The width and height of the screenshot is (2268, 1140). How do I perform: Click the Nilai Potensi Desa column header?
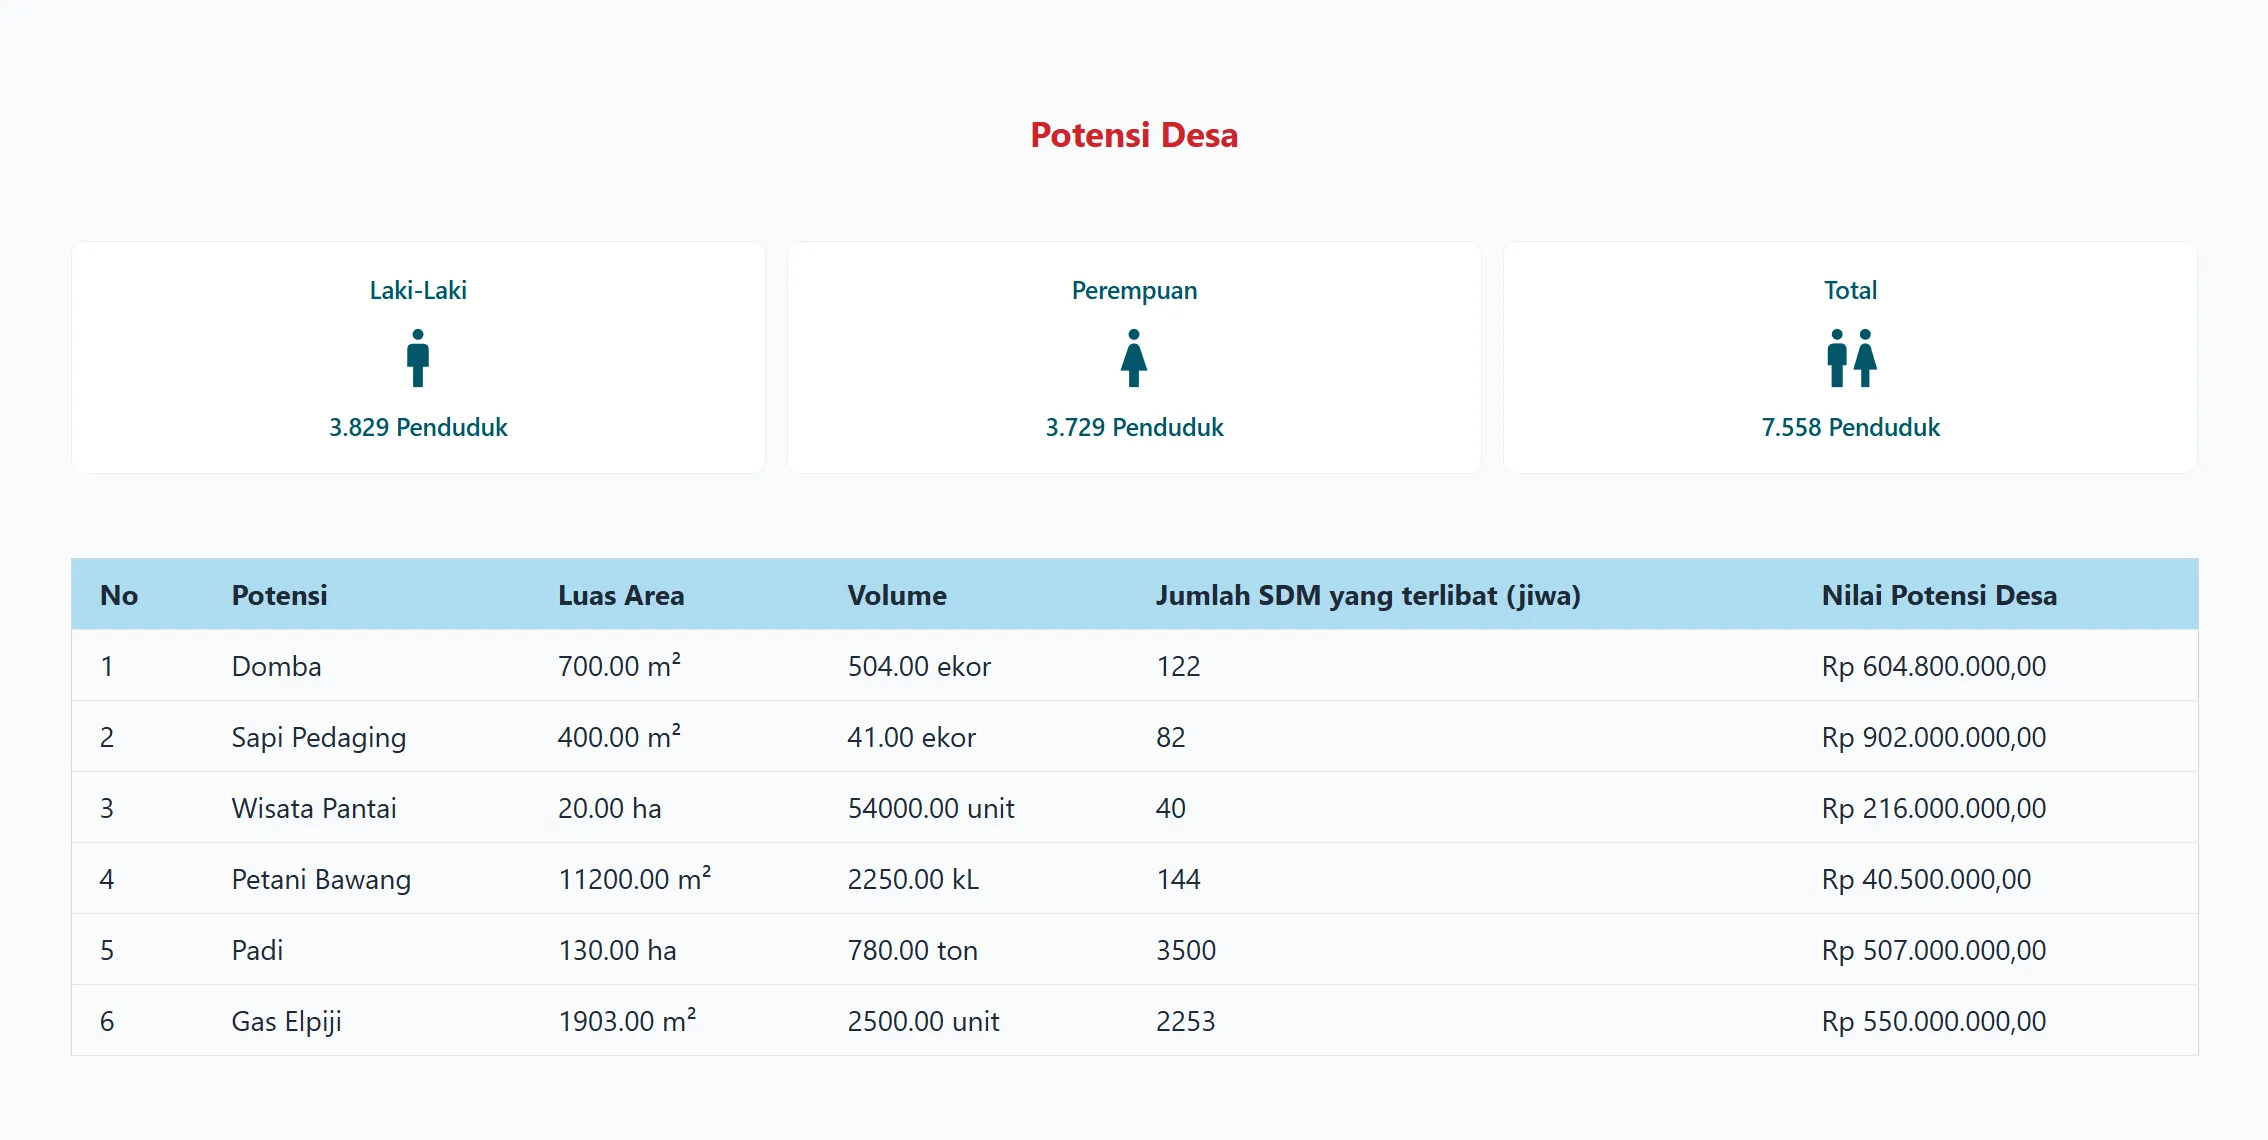click(x=1938, y=595)
